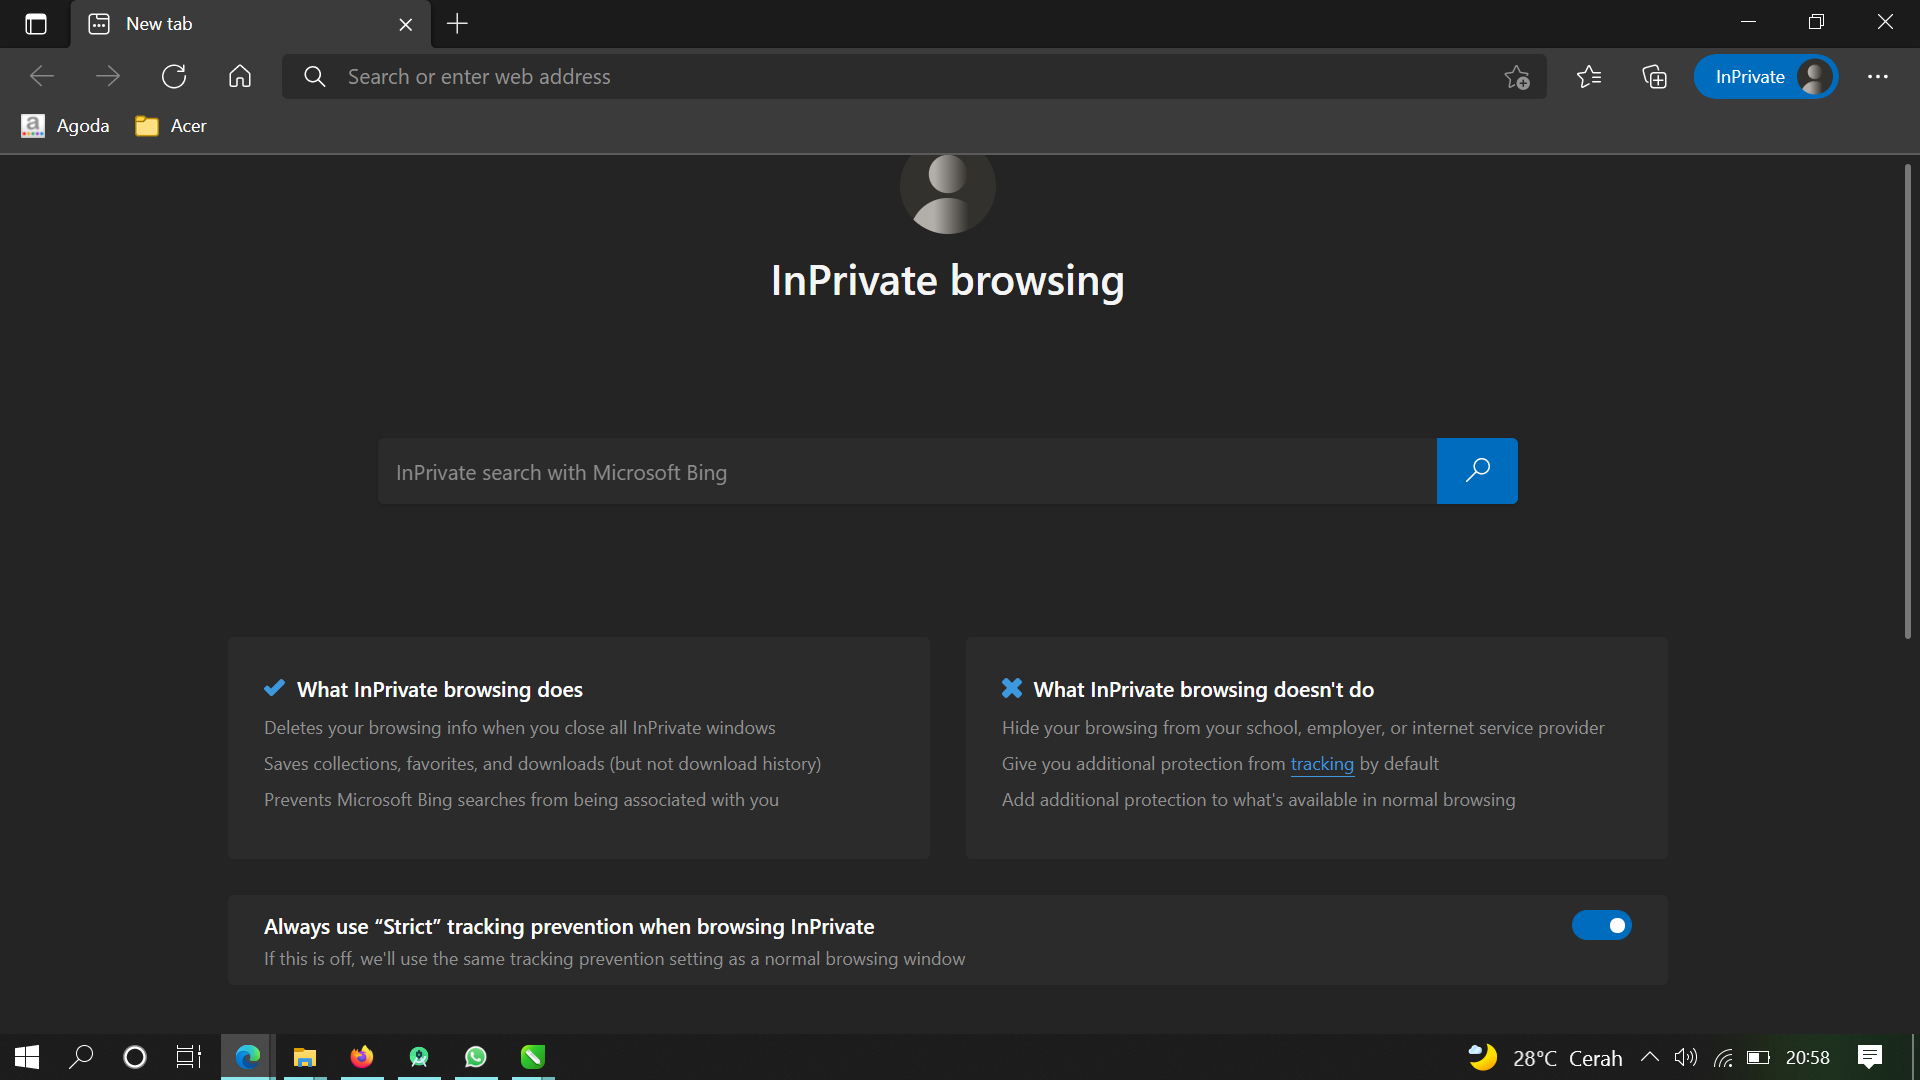Viewport: 1920px width, 1080px height.
Task: Open the Collections icon
Action: [x=1654, y=76]
